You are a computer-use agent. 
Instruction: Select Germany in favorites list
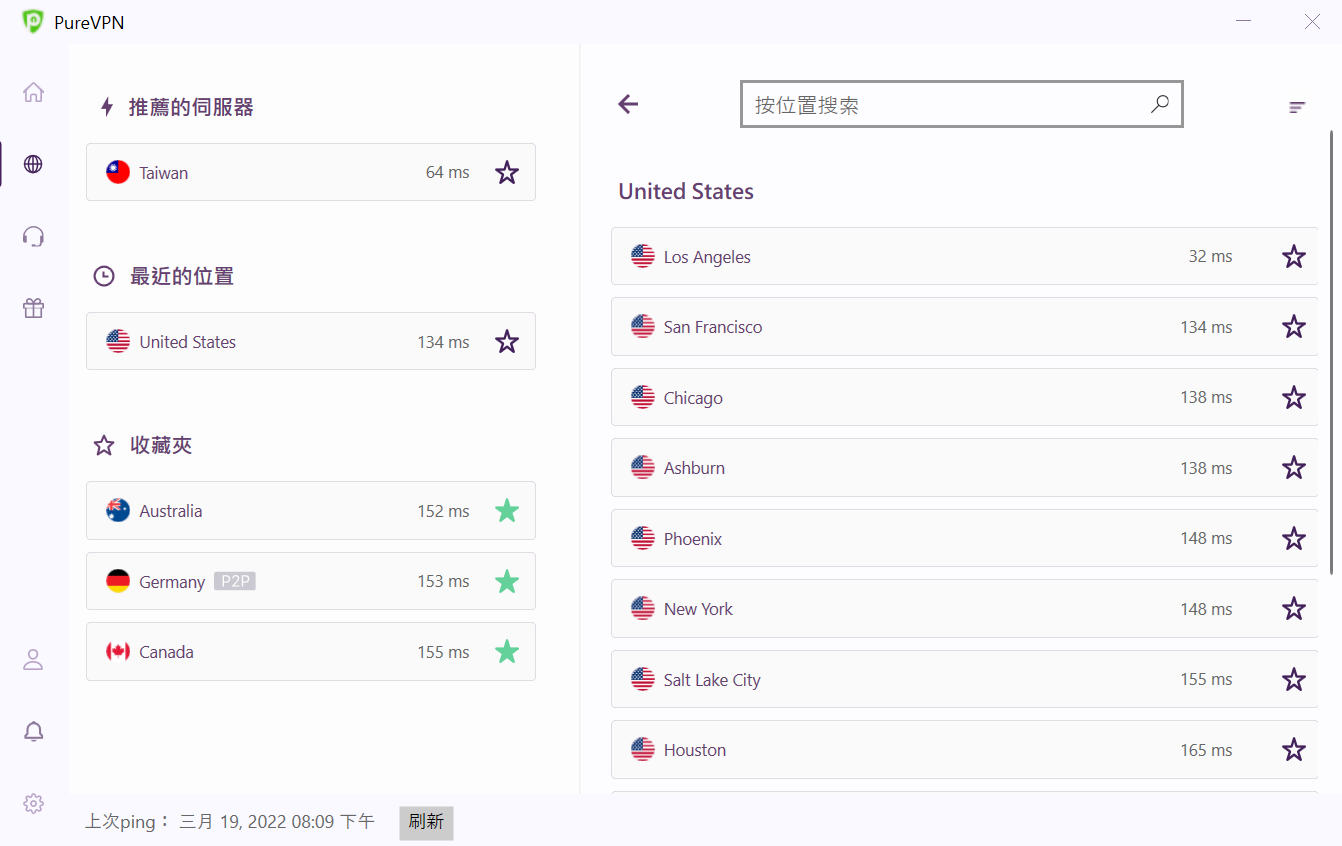(311, 581)
